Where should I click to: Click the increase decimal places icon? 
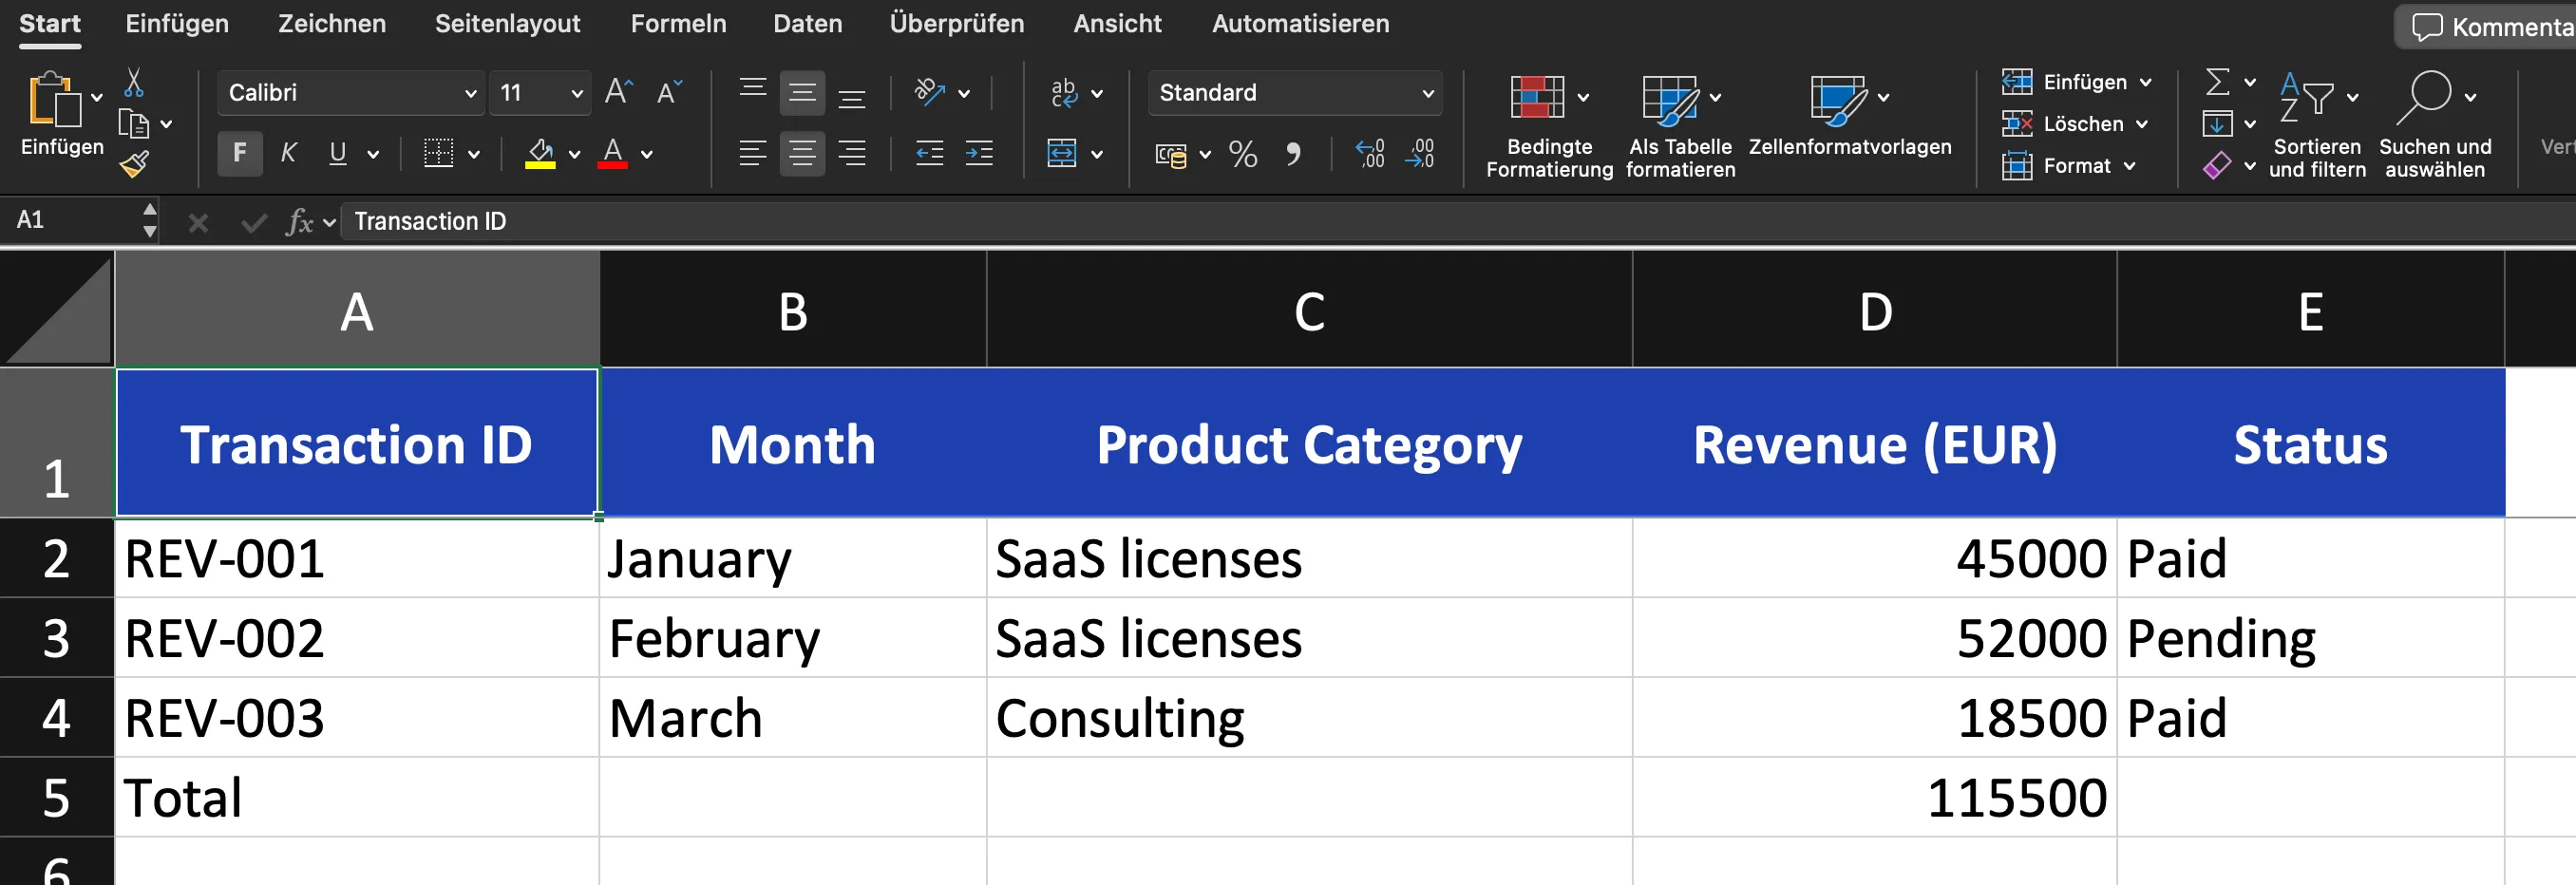pos(1370,154)
